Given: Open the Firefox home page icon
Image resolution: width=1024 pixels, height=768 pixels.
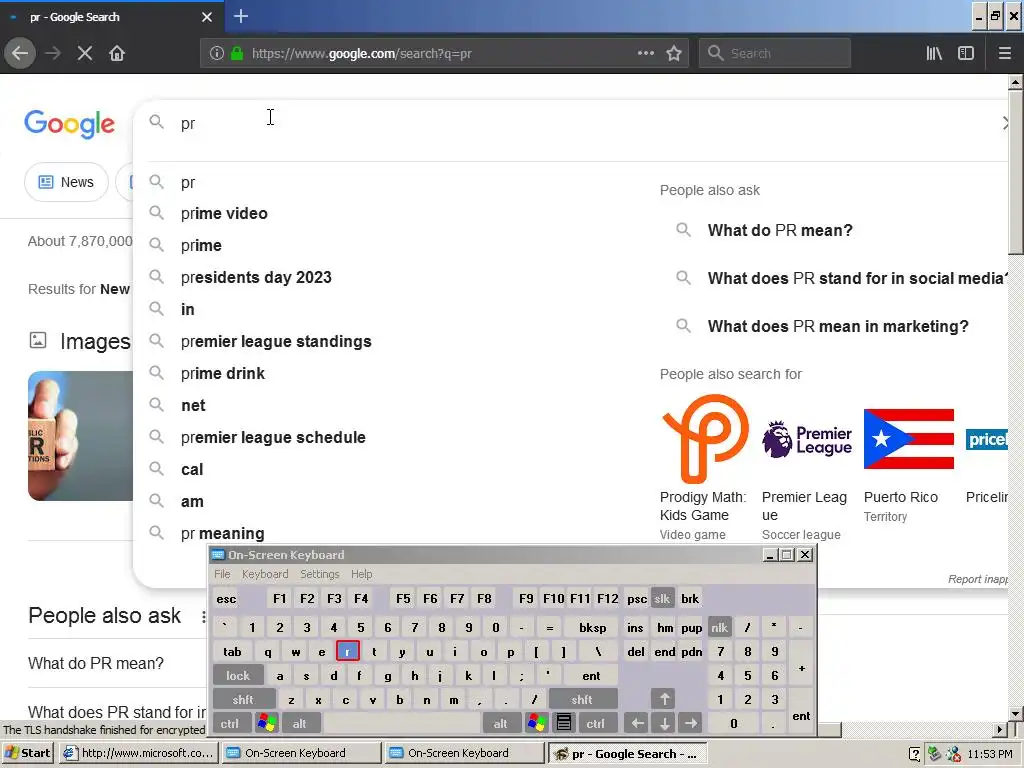Looking at the screenshot, I should coord(117,53).
